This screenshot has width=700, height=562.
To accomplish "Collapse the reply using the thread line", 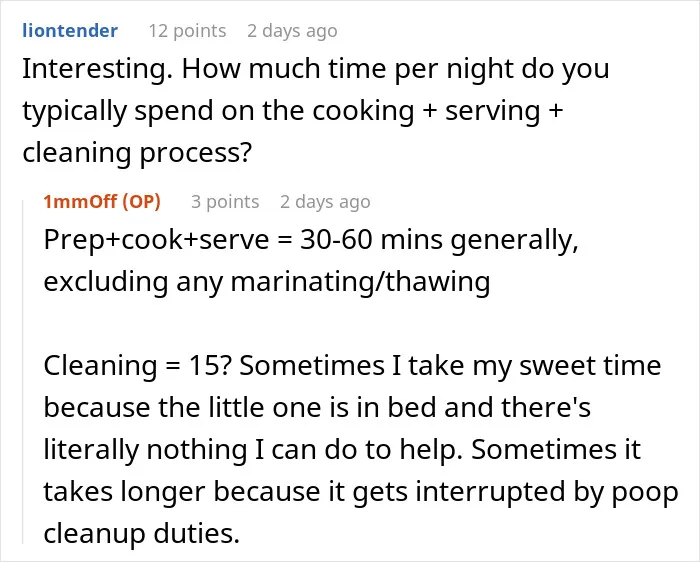I will click(23, 371).
